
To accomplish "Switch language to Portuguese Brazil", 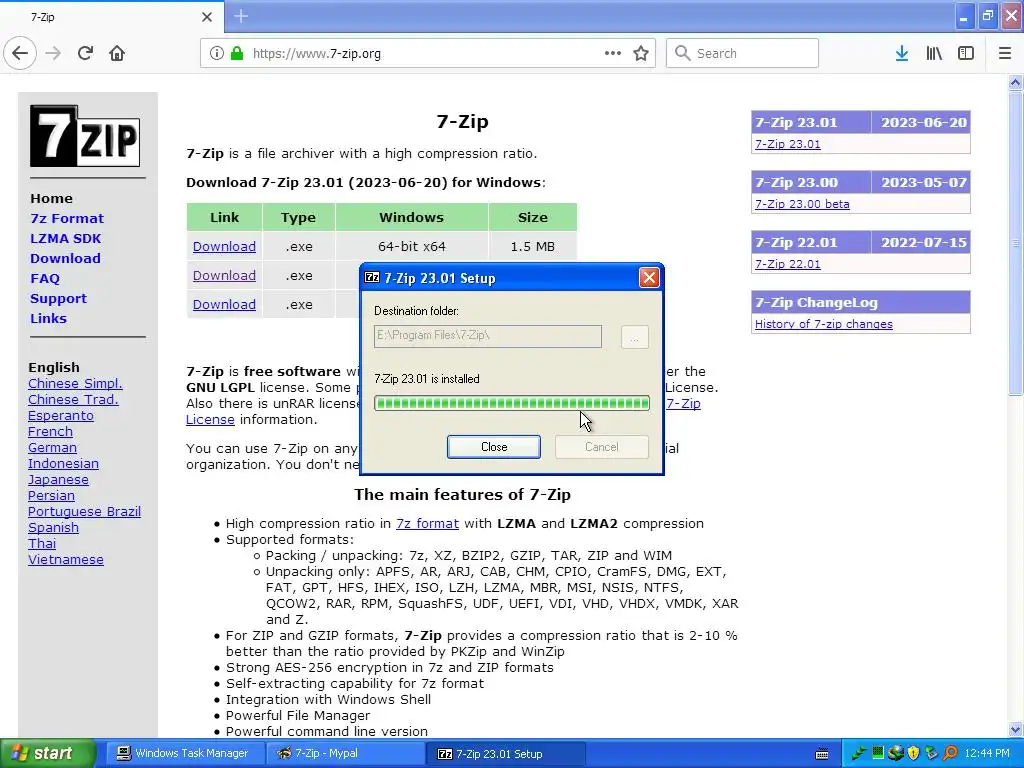I will coord(84,511).
